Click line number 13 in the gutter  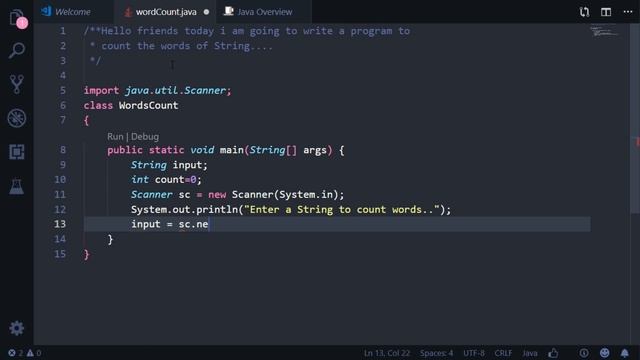tap(60, 224)
